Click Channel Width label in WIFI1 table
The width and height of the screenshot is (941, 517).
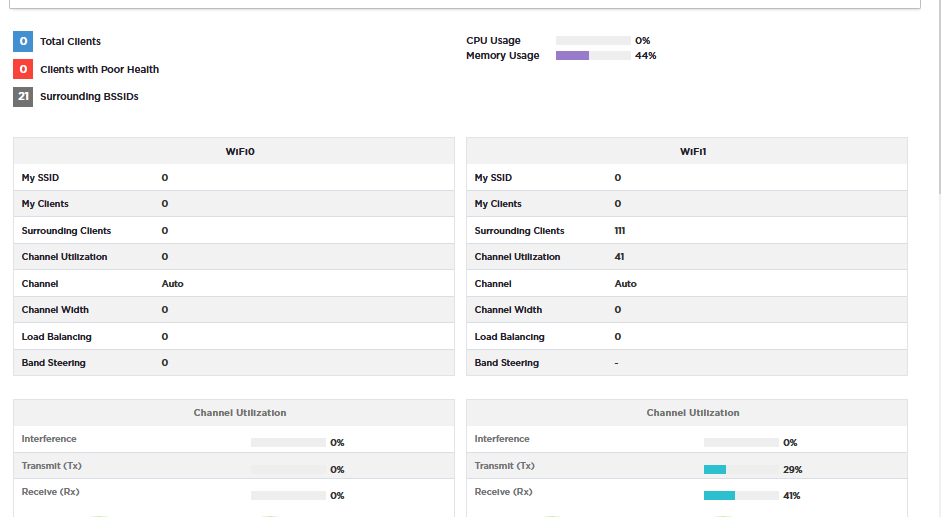pyautogui.click(x=508, y=310)
